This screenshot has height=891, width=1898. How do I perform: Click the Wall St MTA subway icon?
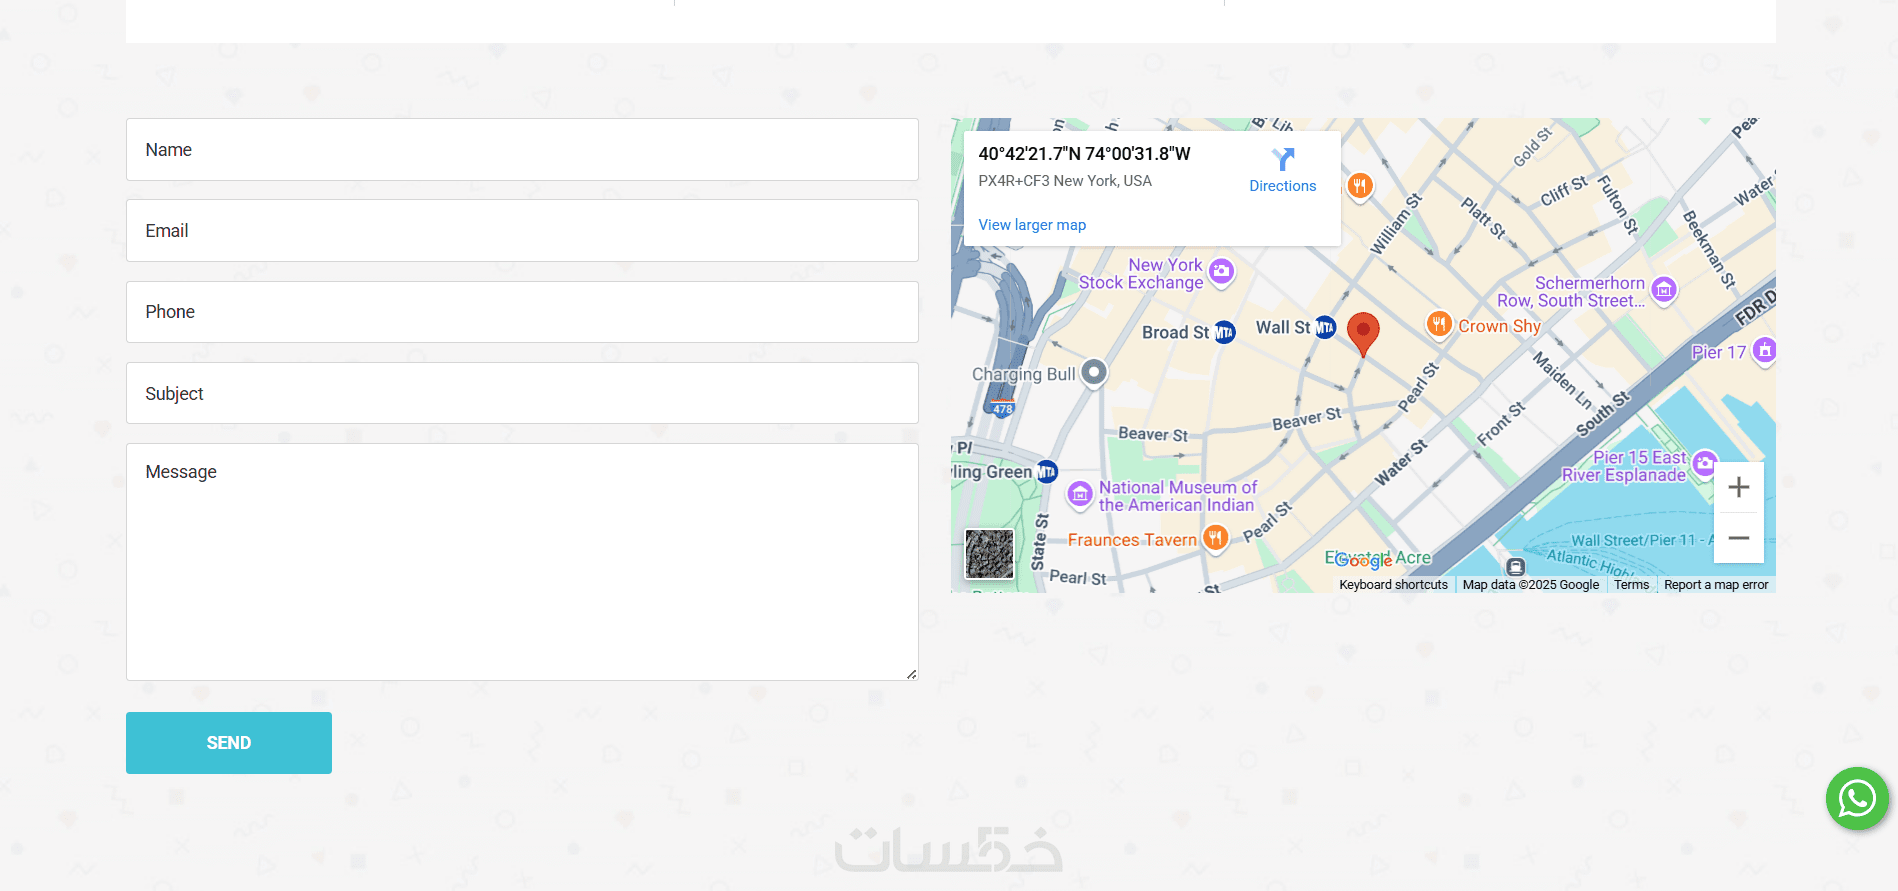coord(1325,327)
